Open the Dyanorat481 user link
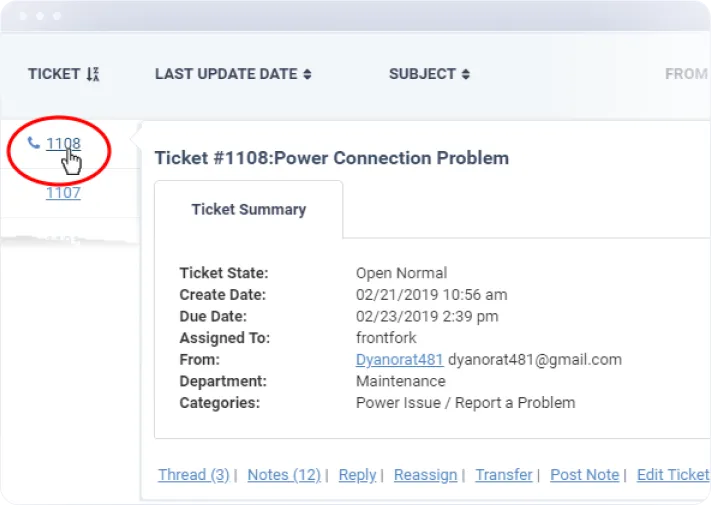Viewport: 711px width, 505px height. (399, 359)
